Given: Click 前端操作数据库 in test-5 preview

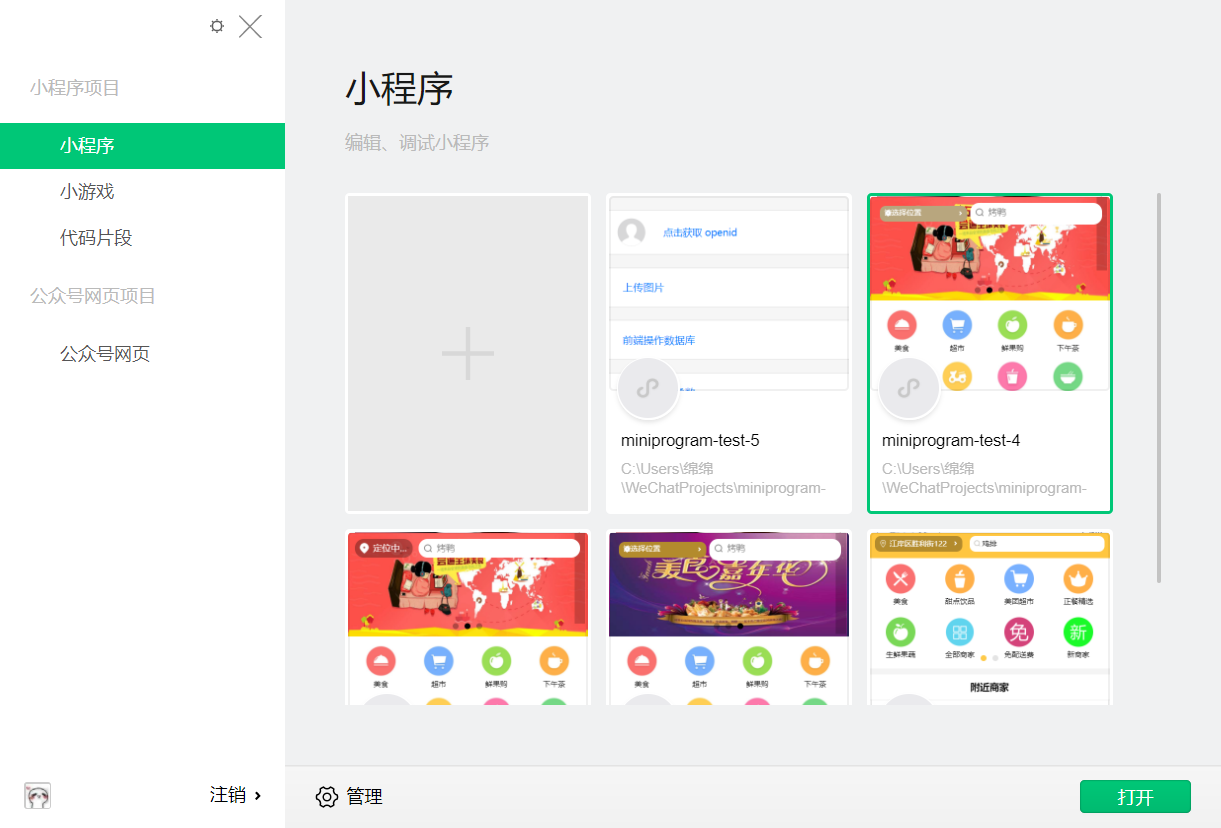Looking at the screenshot, I should 658,341.
